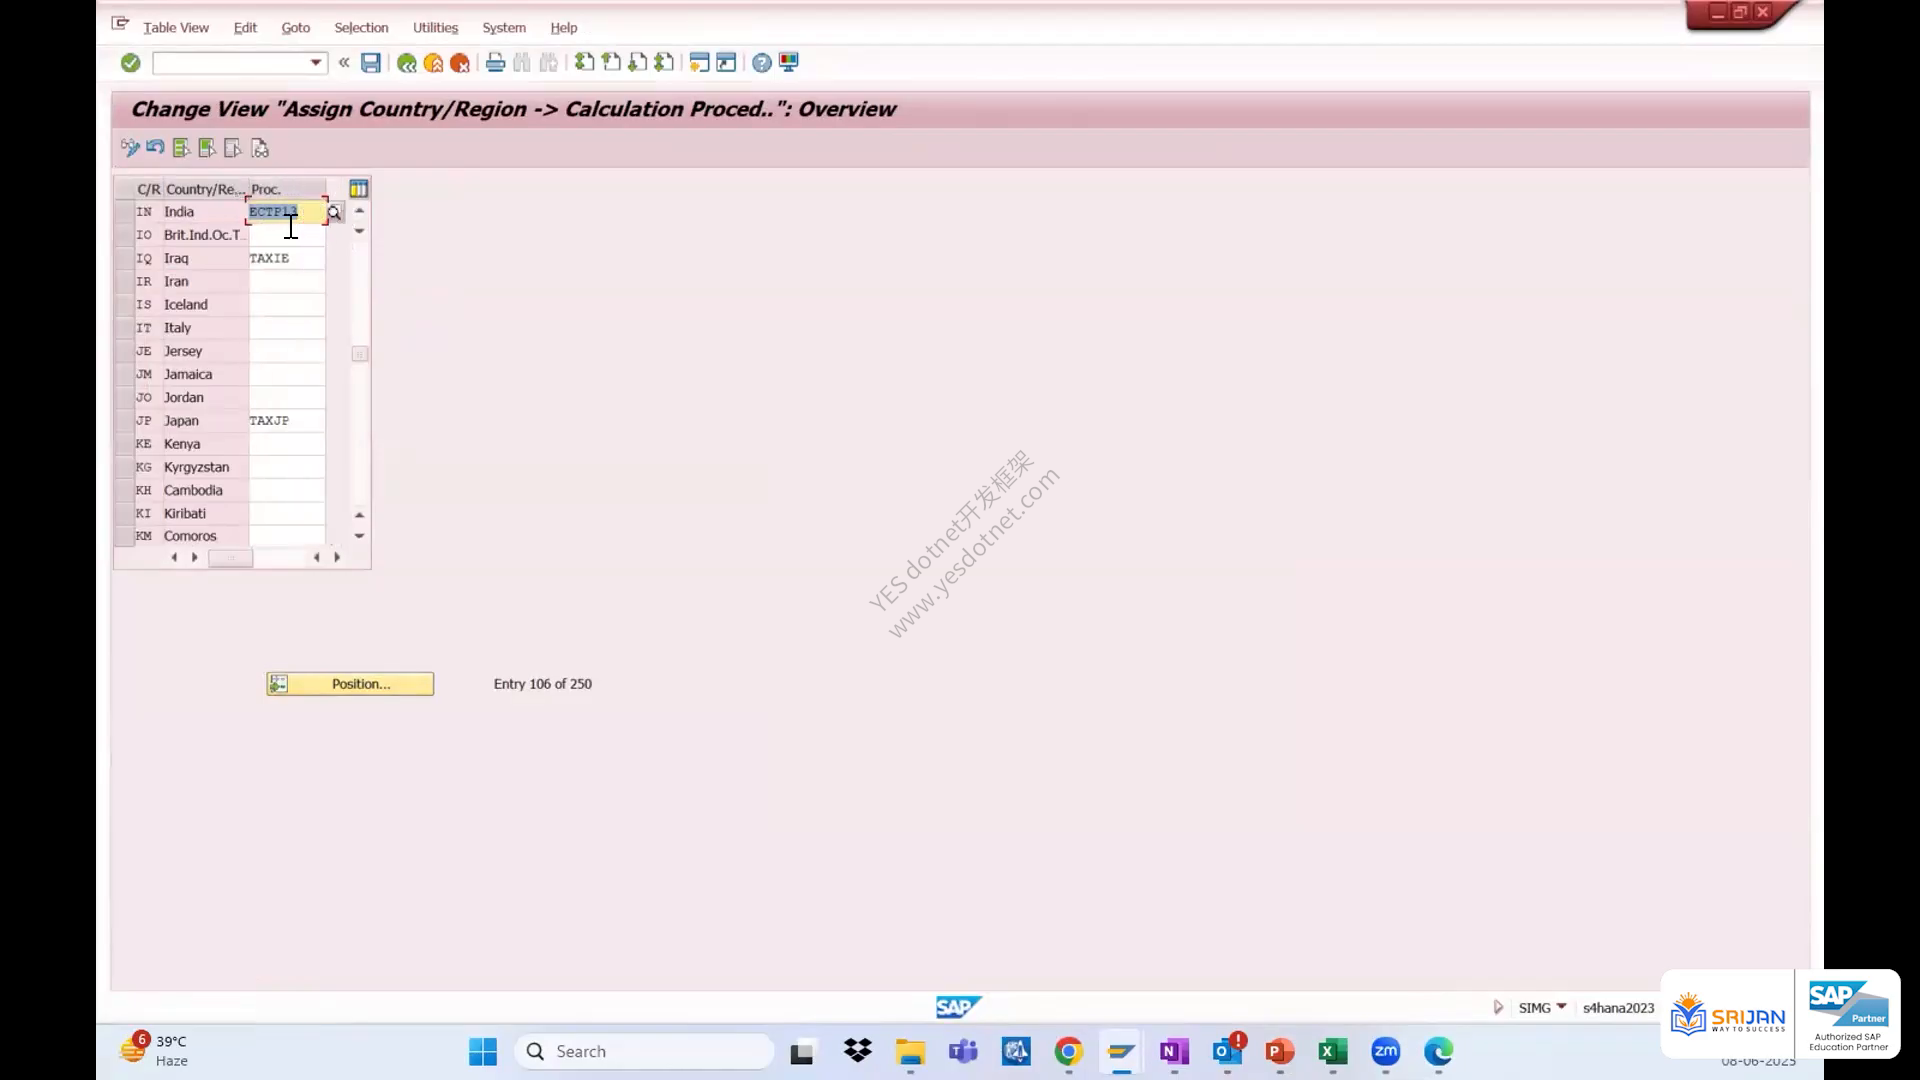
Task: Open Microsoft Teams from the taskbar
Action: [x=963, y=1052]
